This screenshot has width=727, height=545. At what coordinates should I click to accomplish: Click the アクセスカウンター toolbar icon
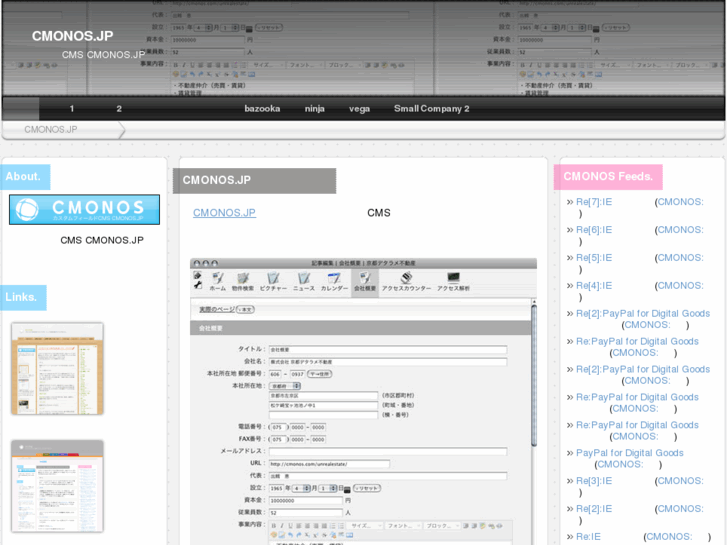405,281
